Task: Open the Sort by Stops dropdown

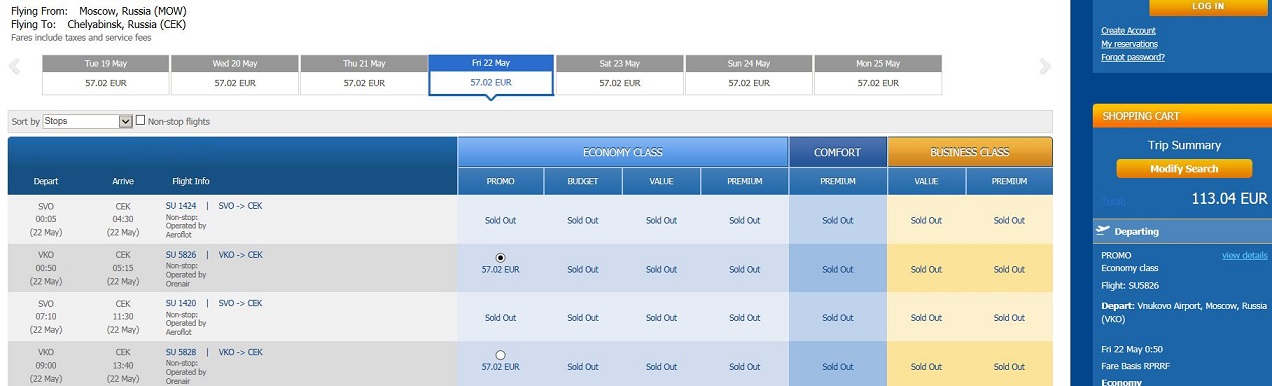Action: [x=88, y=122]
